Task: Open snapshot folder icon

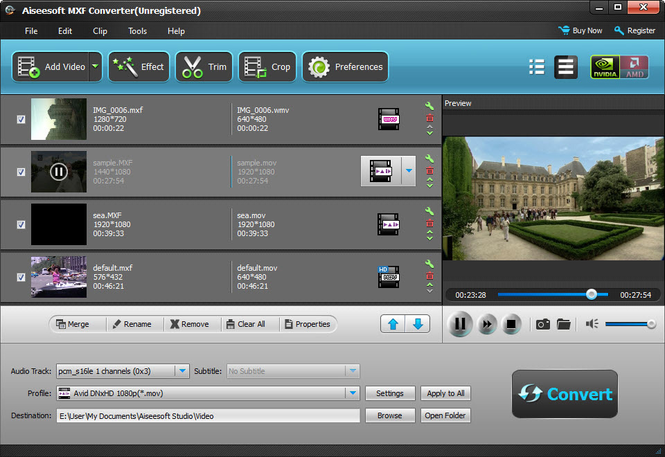Action: [564, 324]
